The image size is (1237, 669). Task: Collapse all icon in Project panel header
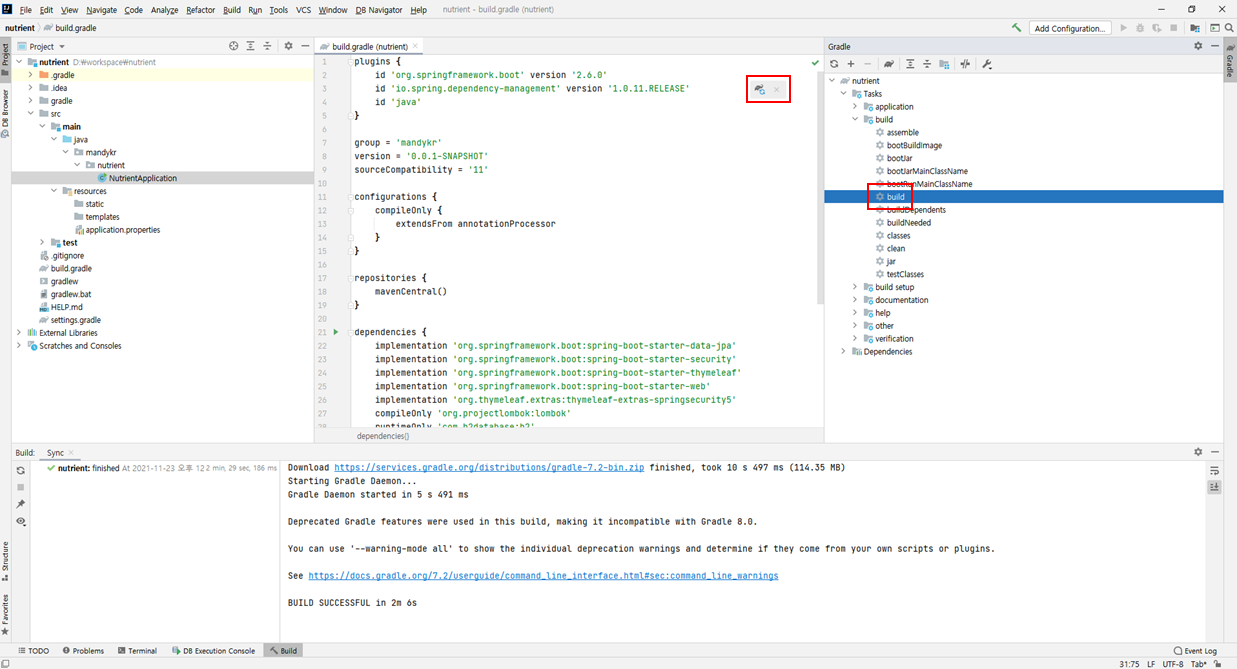(x=268, y=46)
